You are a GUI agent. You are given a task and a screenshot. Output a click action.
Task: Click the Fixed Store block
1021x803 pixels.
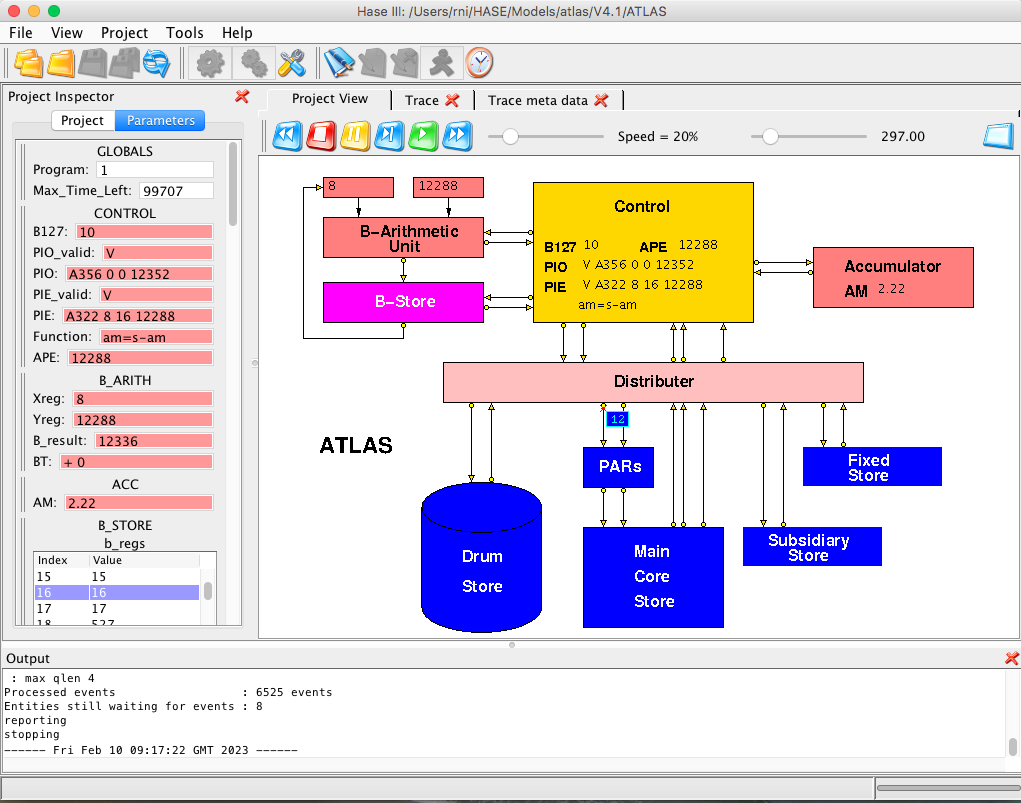pos(872,466)
